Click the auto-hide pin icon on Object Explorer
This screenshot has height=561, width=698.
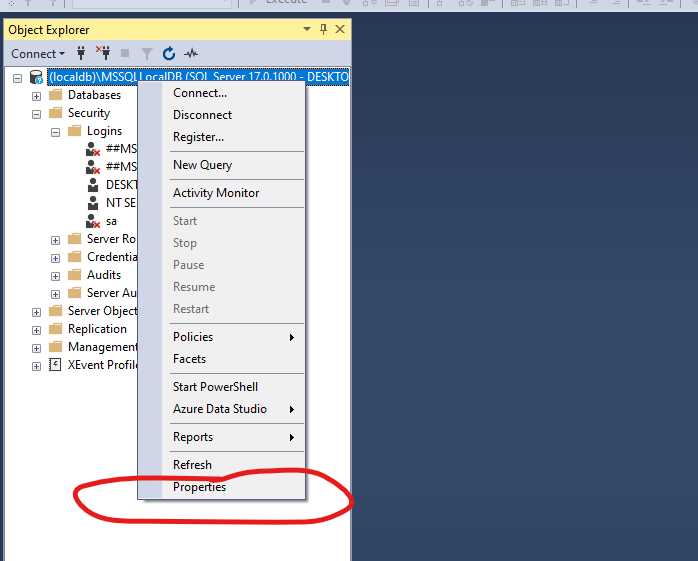point(323,30)
